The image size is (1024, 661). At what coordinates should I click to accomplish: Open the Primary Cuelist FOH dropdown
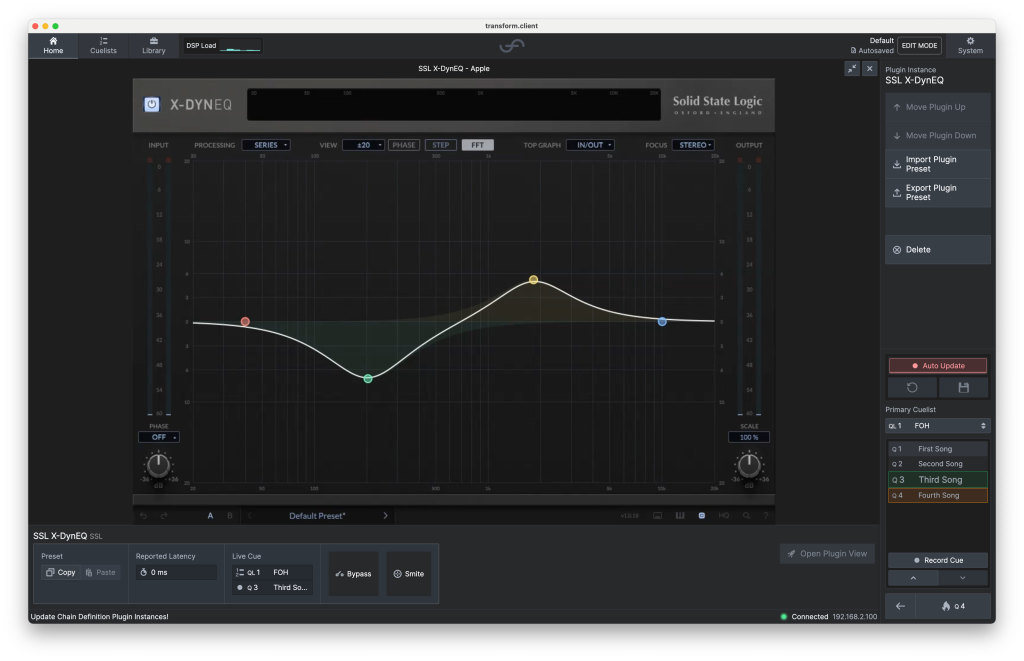[938, 426]
